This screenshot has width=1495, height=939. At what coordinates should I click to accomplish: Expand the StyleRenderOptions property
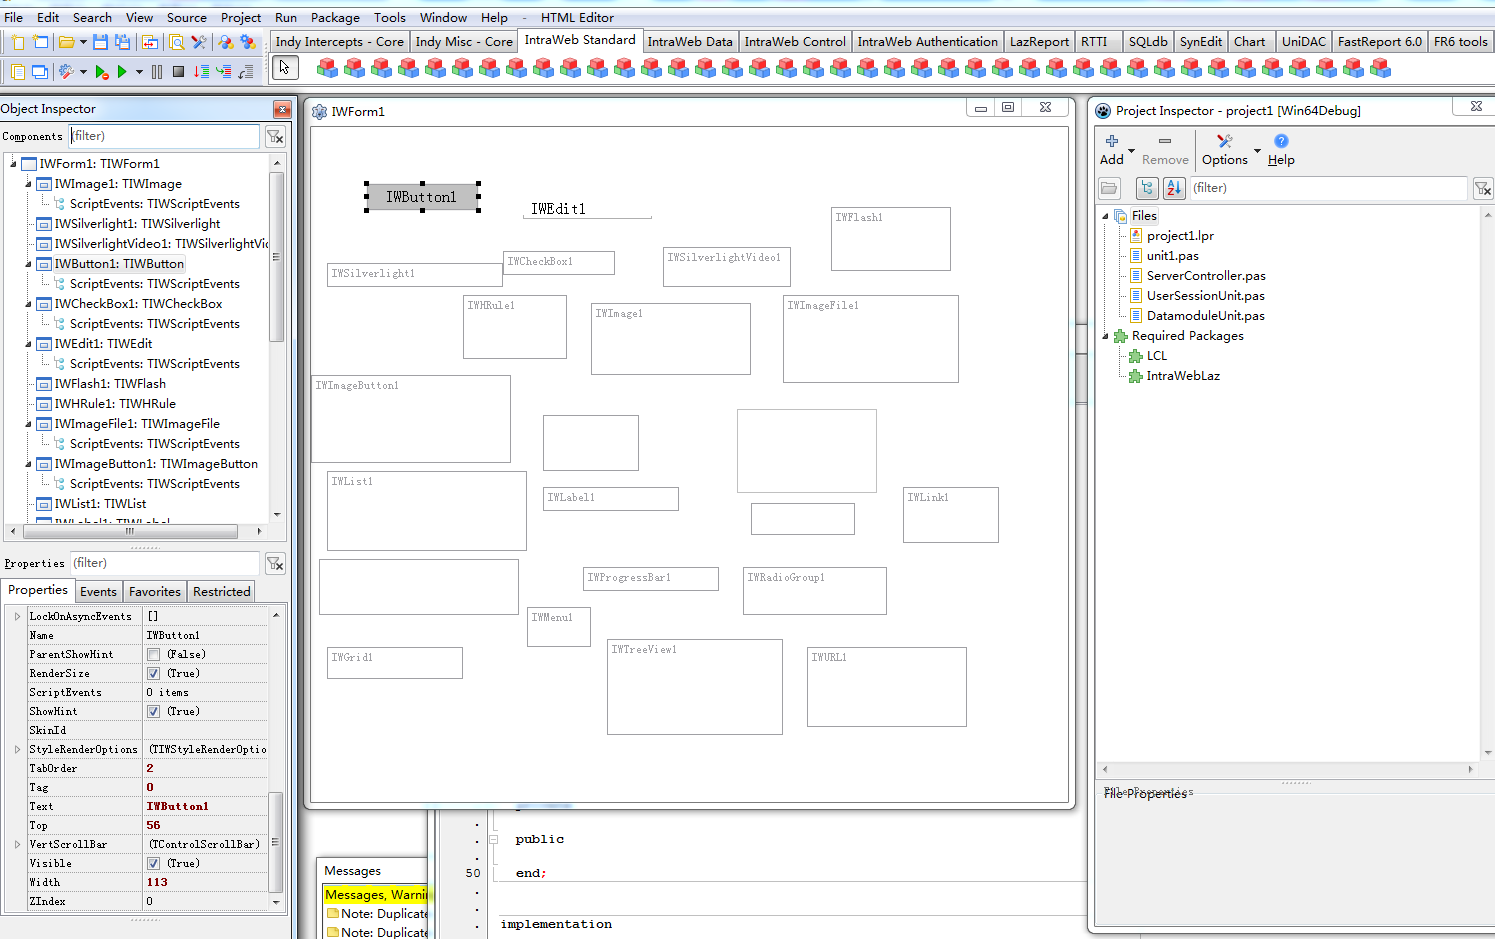pos(18,749)
